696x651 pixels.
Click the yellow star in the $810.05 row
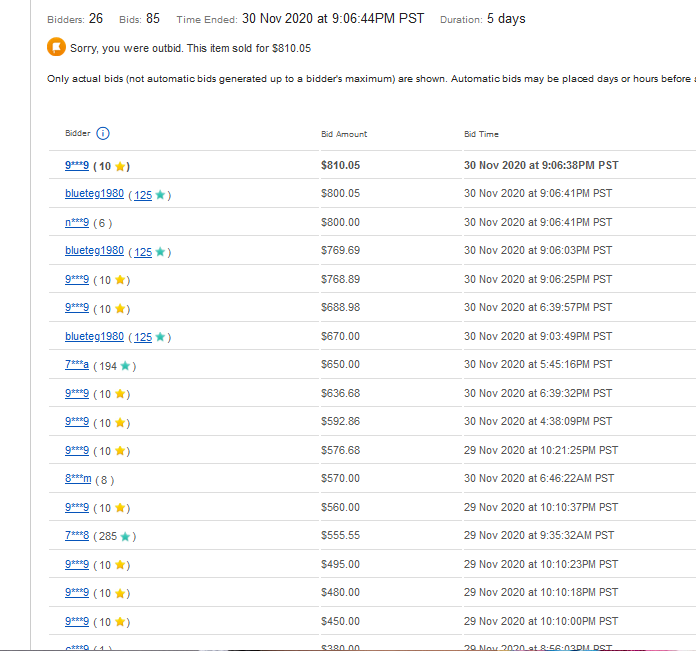[x=120, y=166]
